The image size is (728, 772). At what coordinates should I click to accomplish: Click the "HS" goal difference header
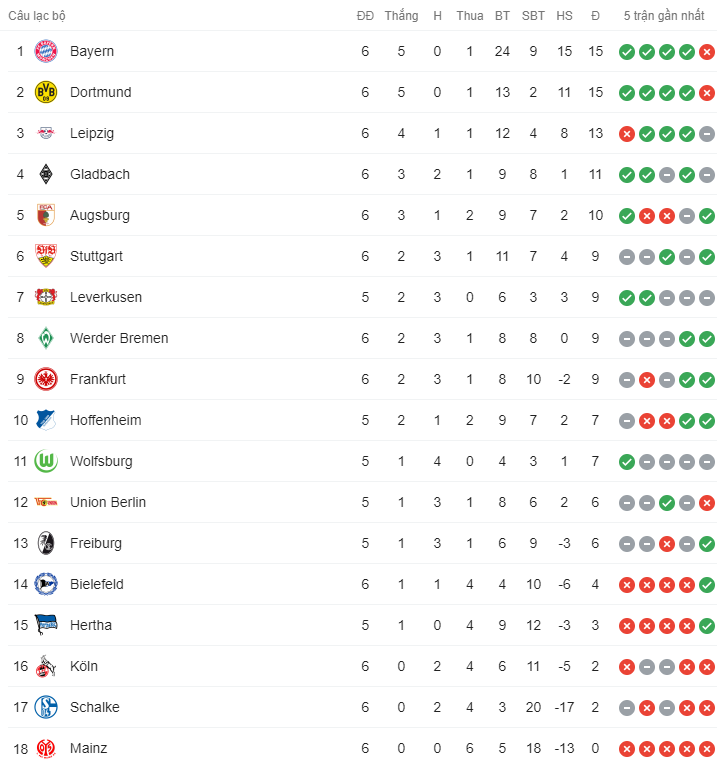point(565,16)
